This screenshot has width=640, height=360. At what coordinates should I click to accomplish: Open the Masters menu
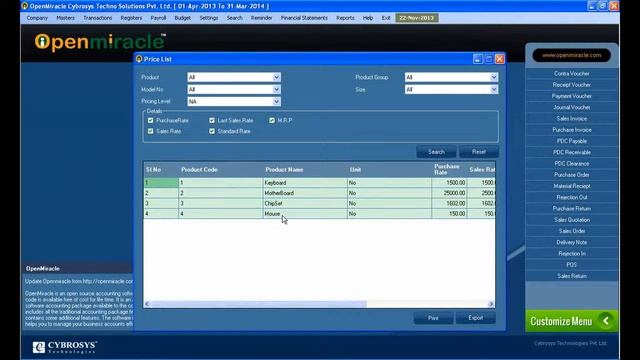coord(65,18)
